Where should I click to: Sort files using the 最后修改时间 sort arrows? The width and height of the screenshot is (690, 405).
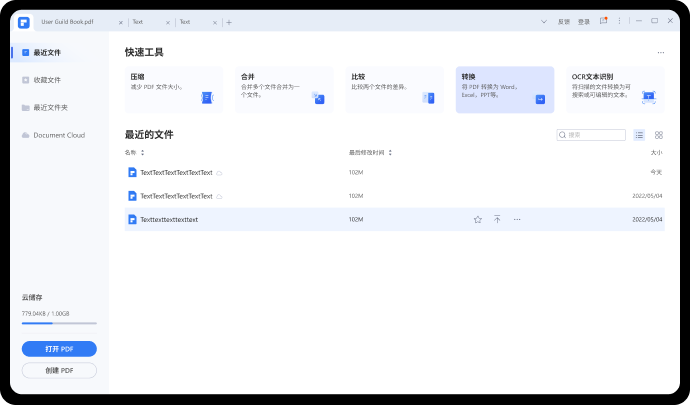point(390,153)
